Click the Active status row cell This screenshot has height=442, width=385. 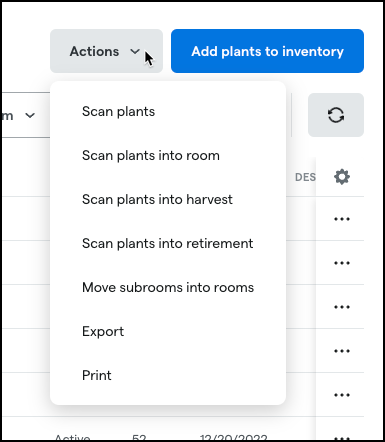72,437
